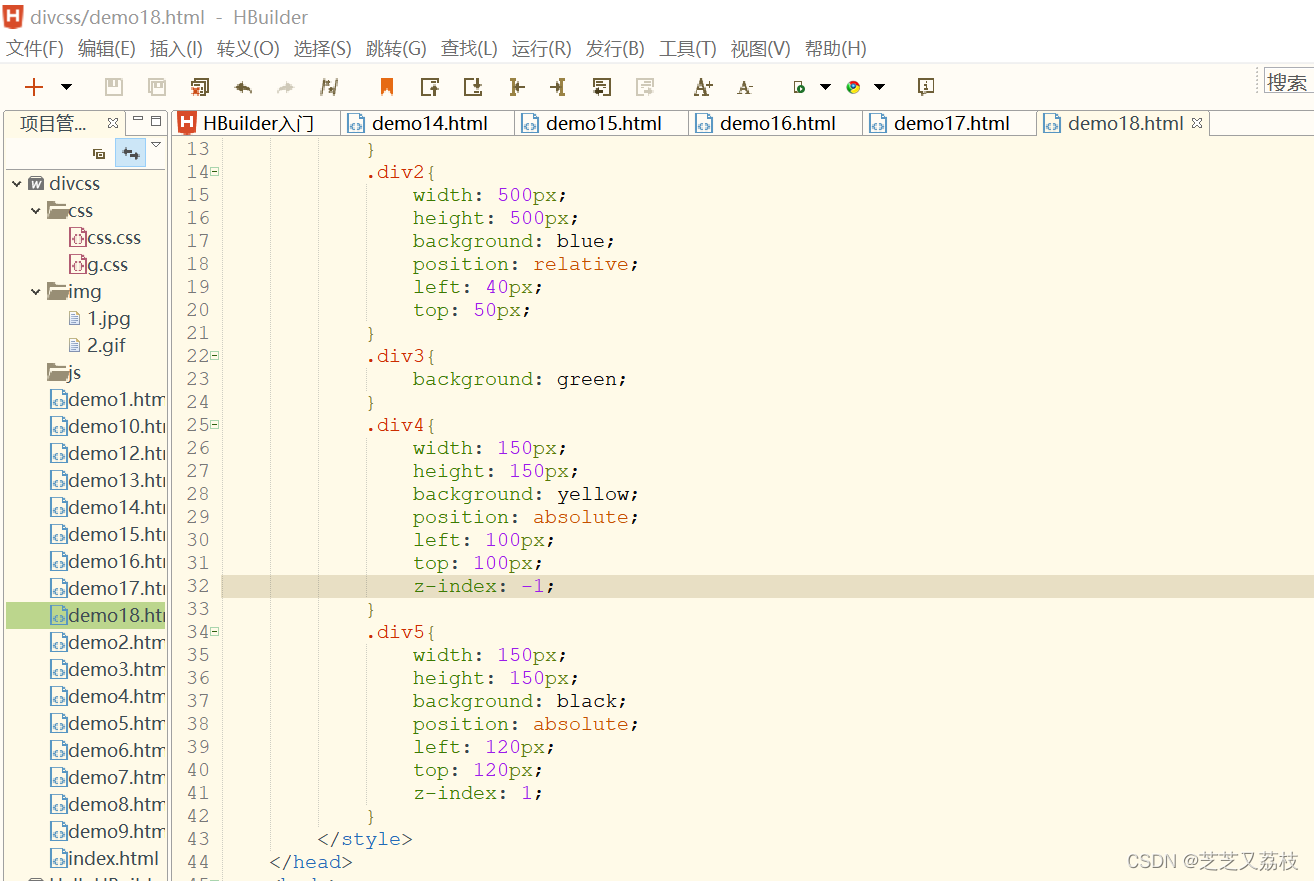Open the 编辑(E) menu
Screen dimensions: 1314x881
pos(106,48)
